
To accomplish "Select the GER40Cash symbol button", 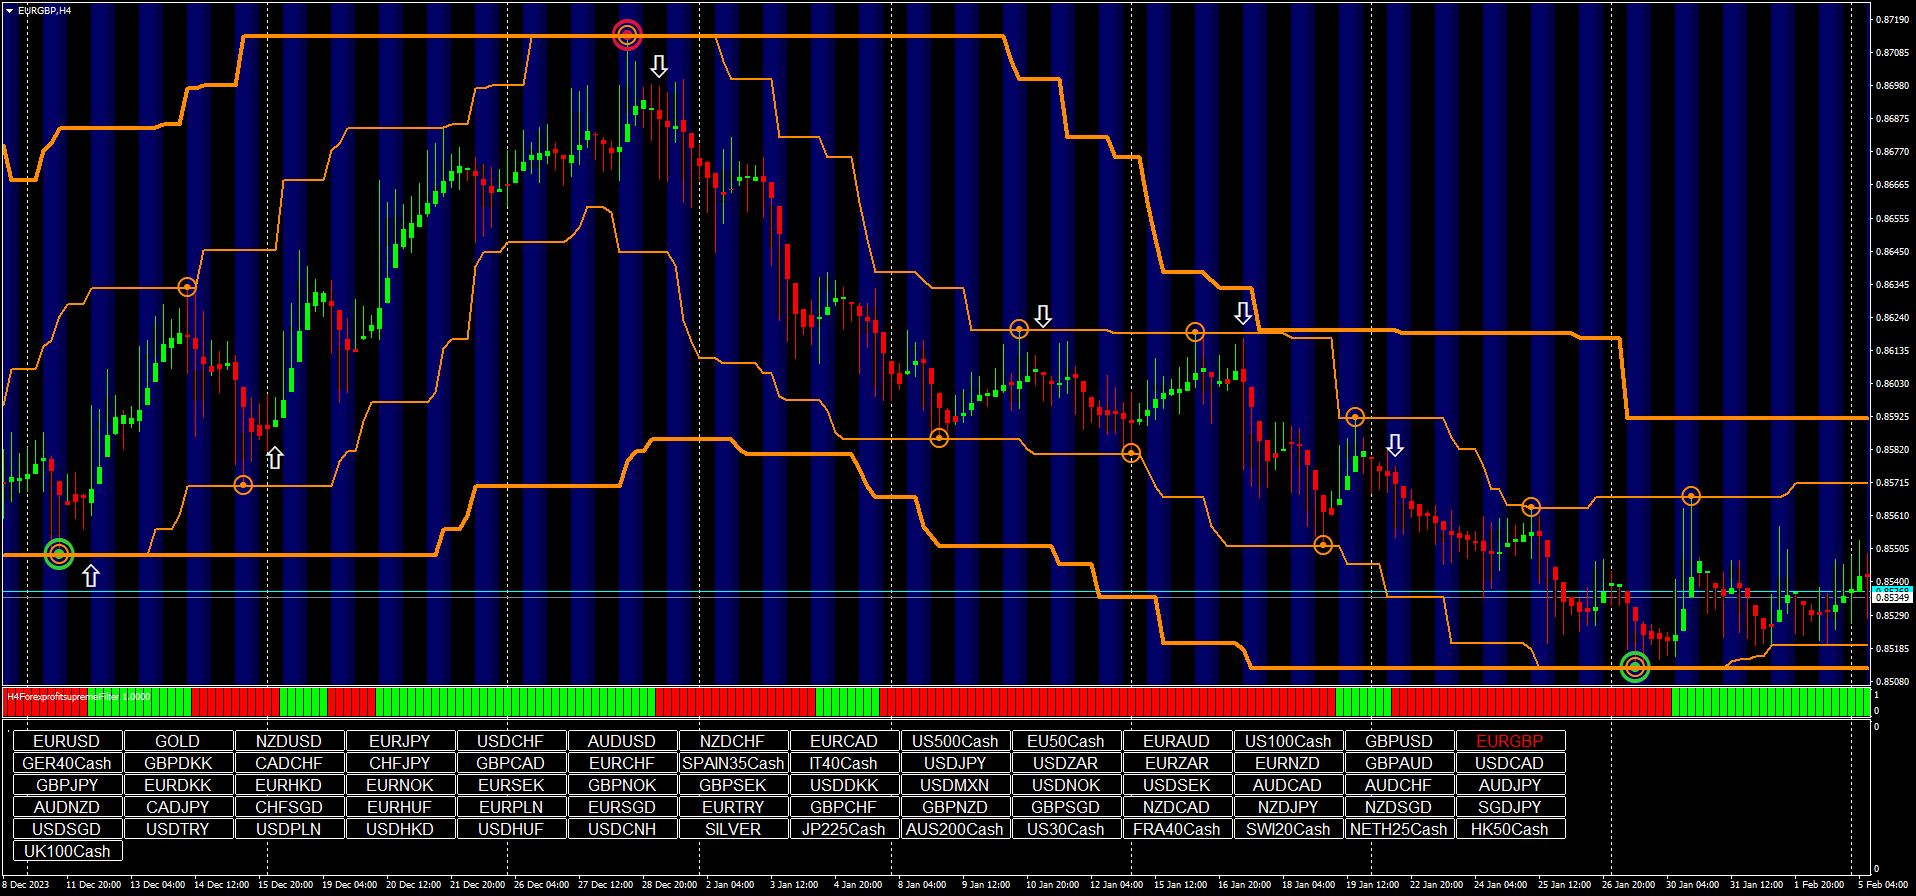I will click(x=67, y=763).
